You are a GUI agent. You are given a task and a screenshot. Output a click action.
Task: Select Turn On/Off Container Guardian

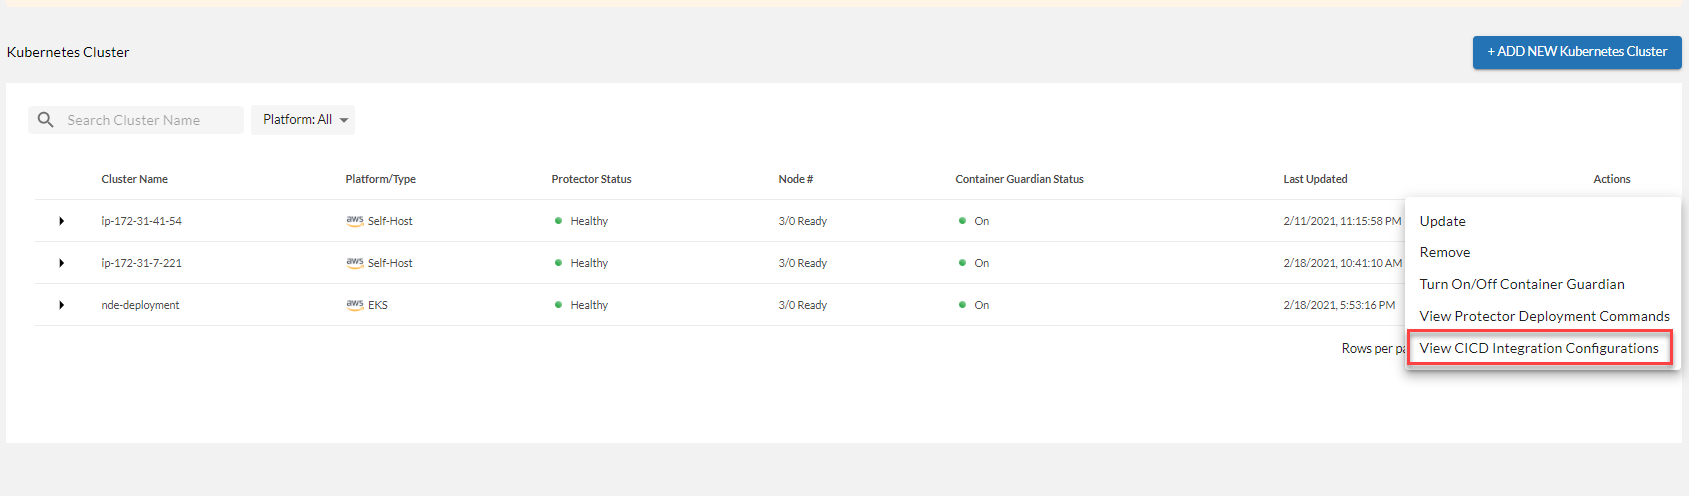pos(1521,285)
